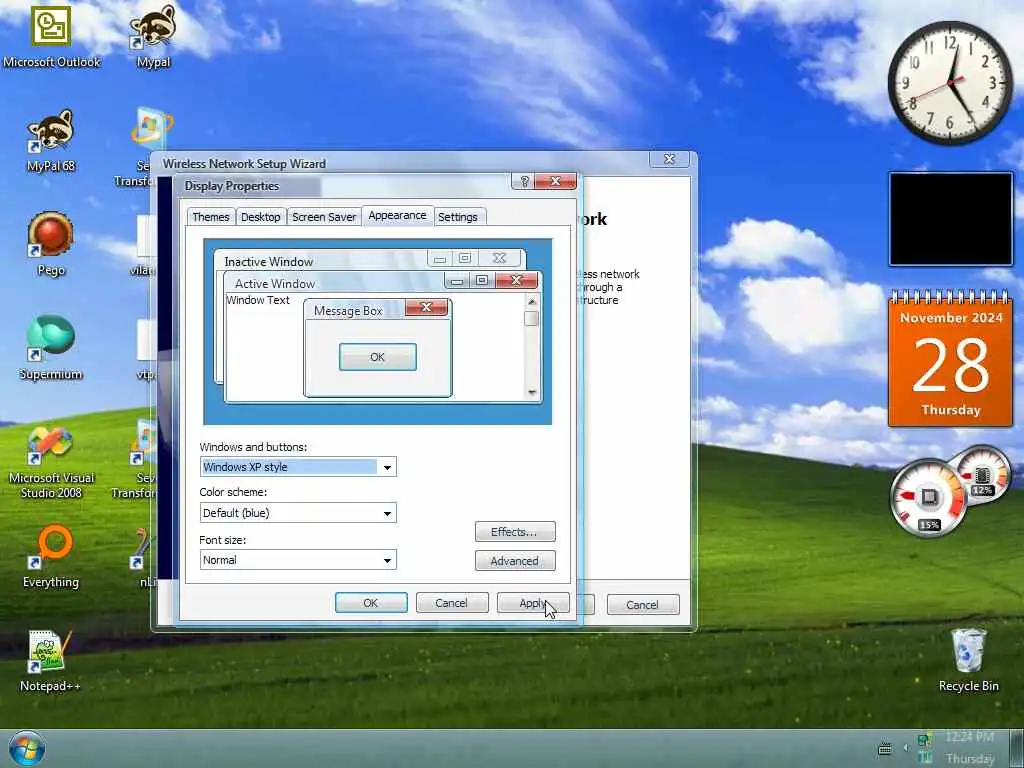Switch to the Themes tab
Image resolution: width=1024 pixels, height=768 pixels.
click(x=211, y=217)
